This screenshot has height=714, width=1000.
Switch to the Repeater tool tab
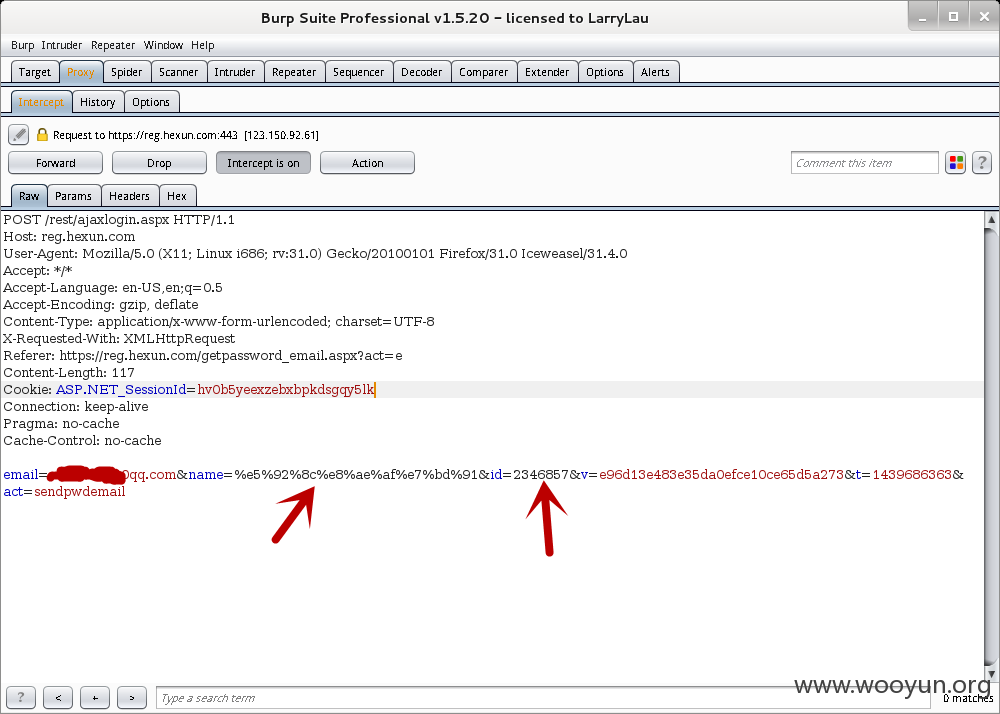coord(294,72)
